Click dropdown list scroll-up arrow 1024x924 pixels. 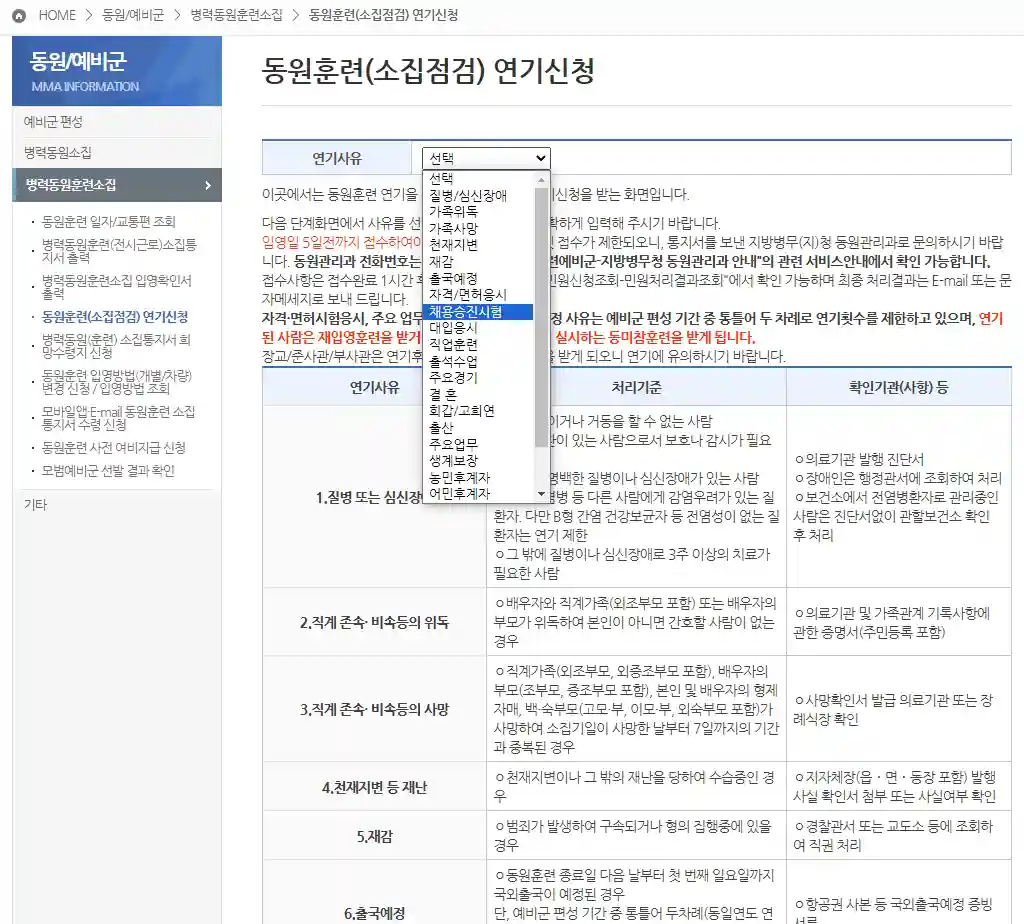tap(541, 179)
